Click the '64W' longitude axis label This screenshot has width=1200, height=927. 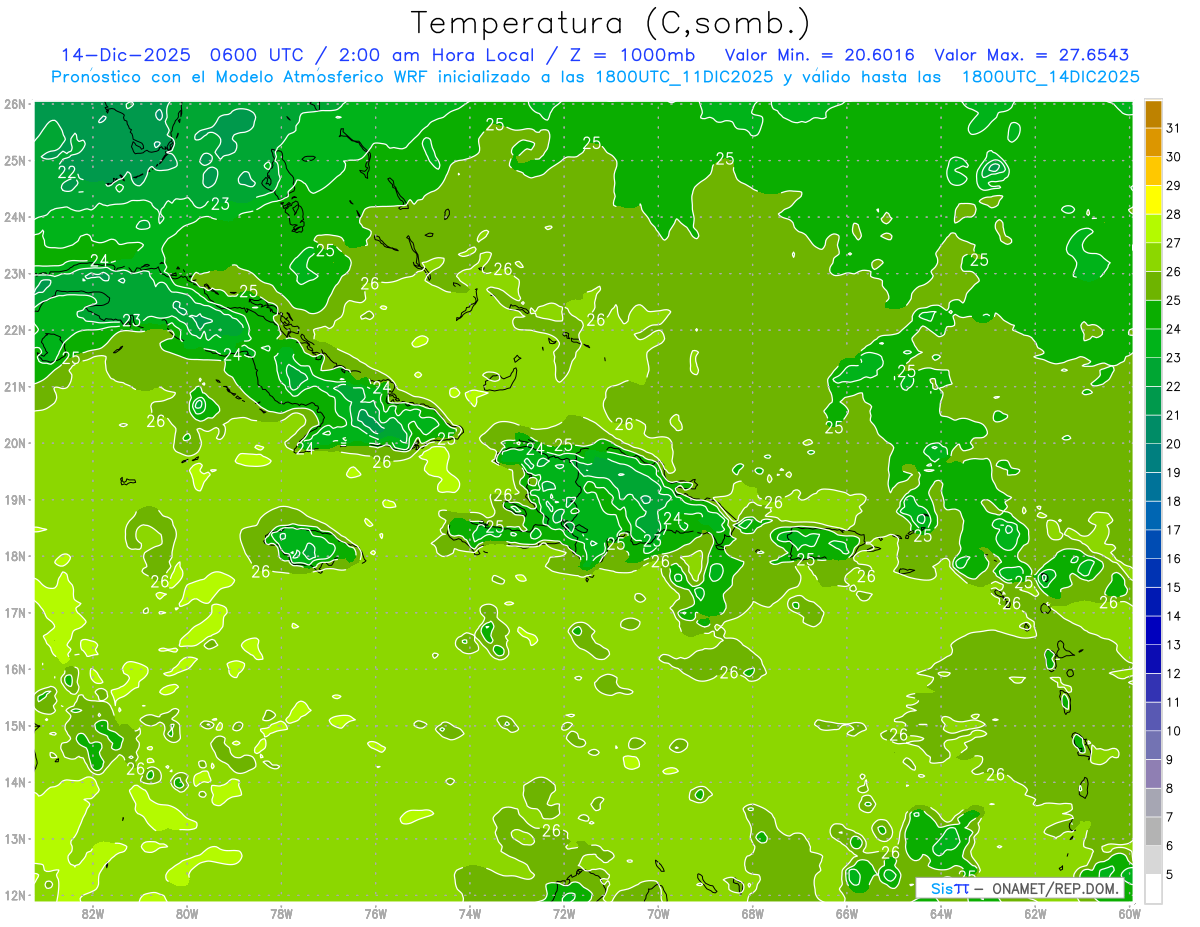coord(940,913)
